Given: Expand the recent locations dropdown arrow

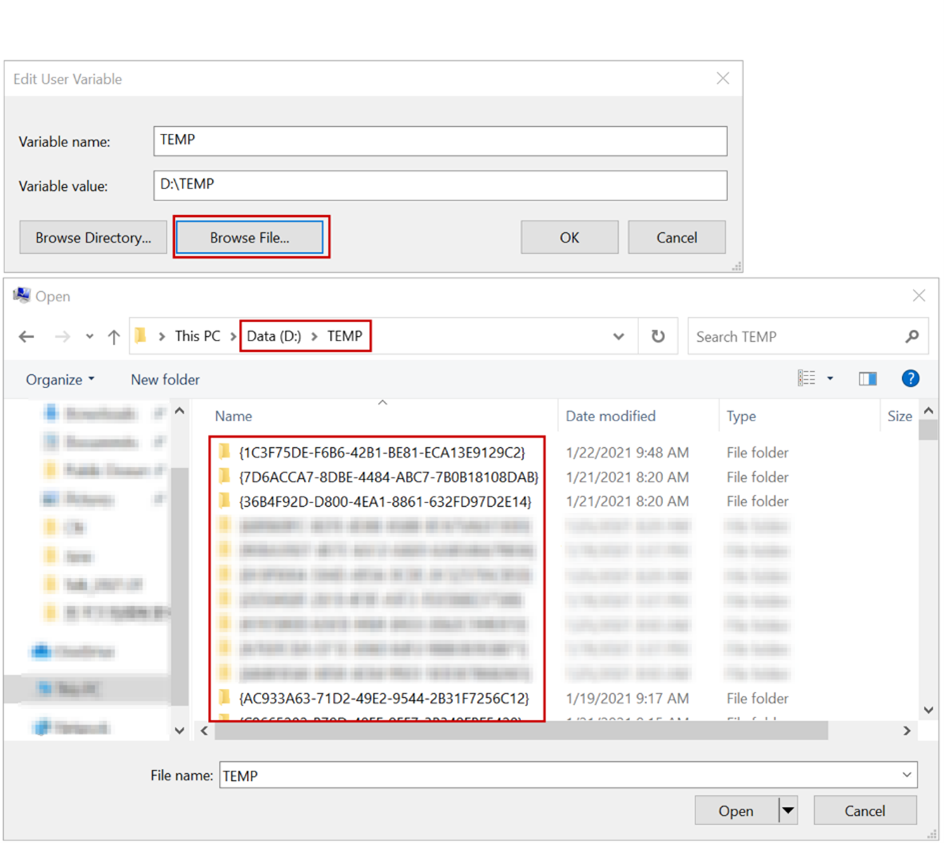Looking at the screenshot, I should point(89,337).
